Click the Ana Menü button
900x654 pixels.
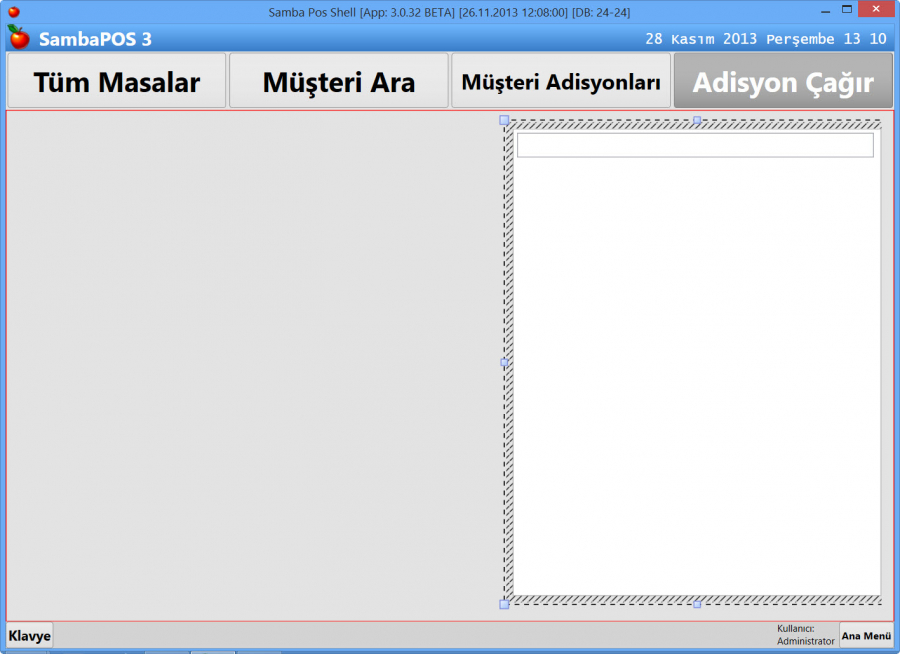tap(866, 635)
